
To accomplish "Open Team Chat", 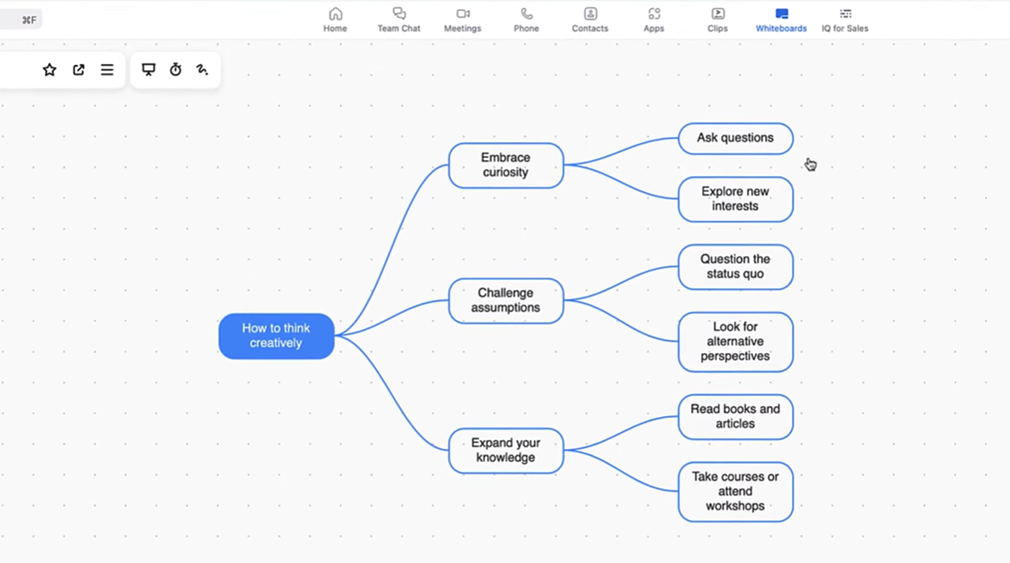I will tap(398, 19).
